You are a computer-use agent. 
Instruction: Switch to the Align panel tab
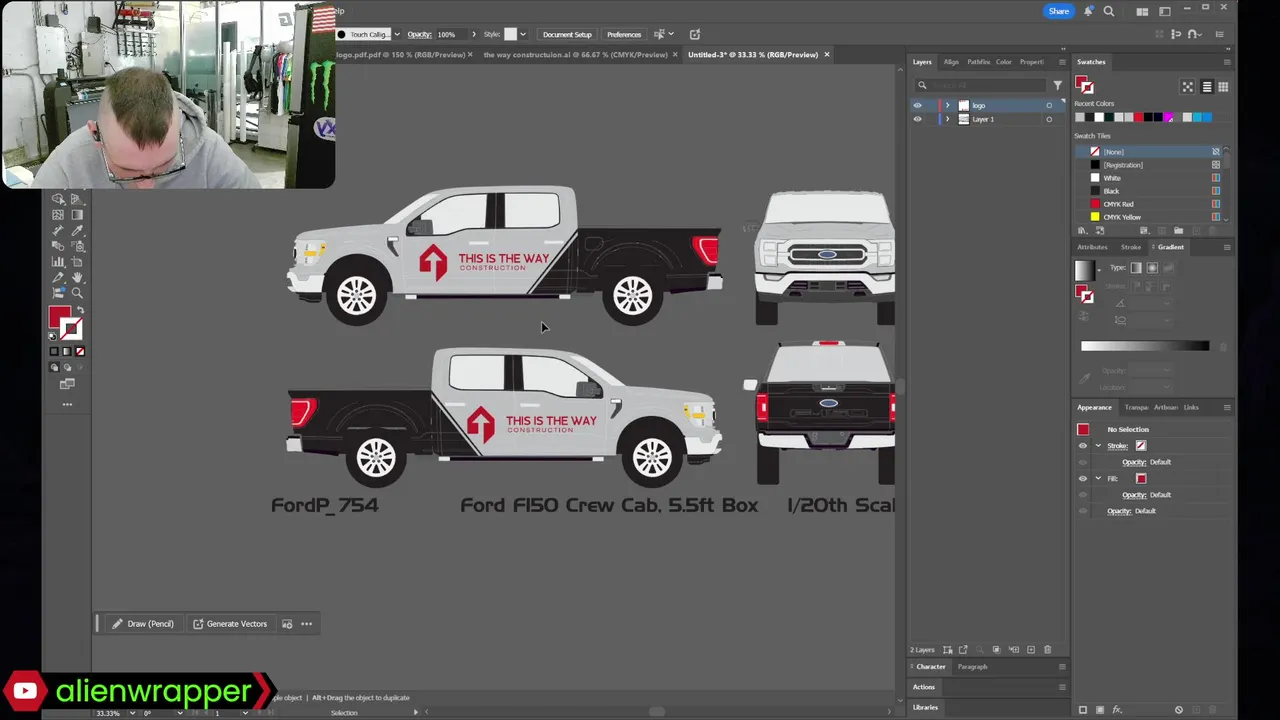(951, 62)
